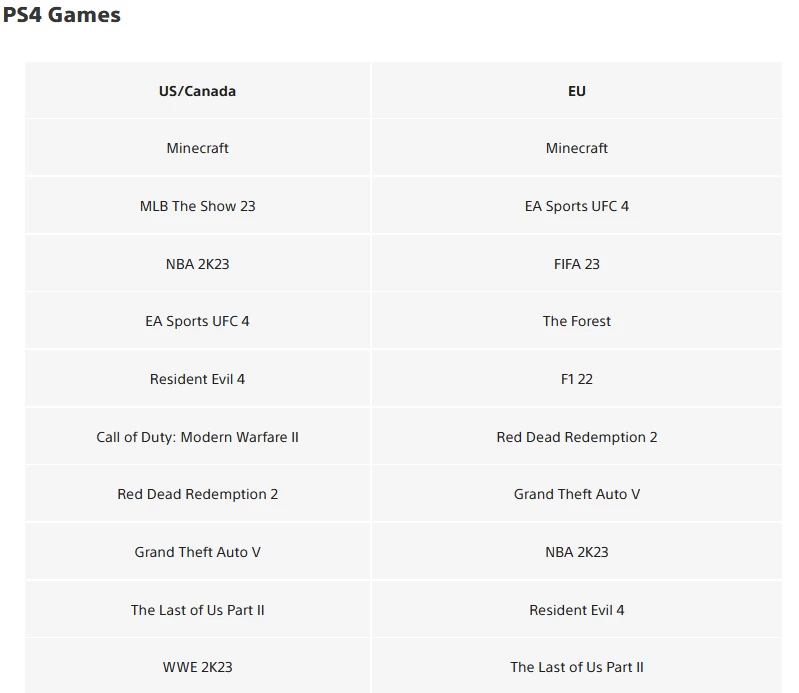Click Red Dead Redemption 2 under EU
Viewport: 799px width, 693px height.
[x=576, y=437]
